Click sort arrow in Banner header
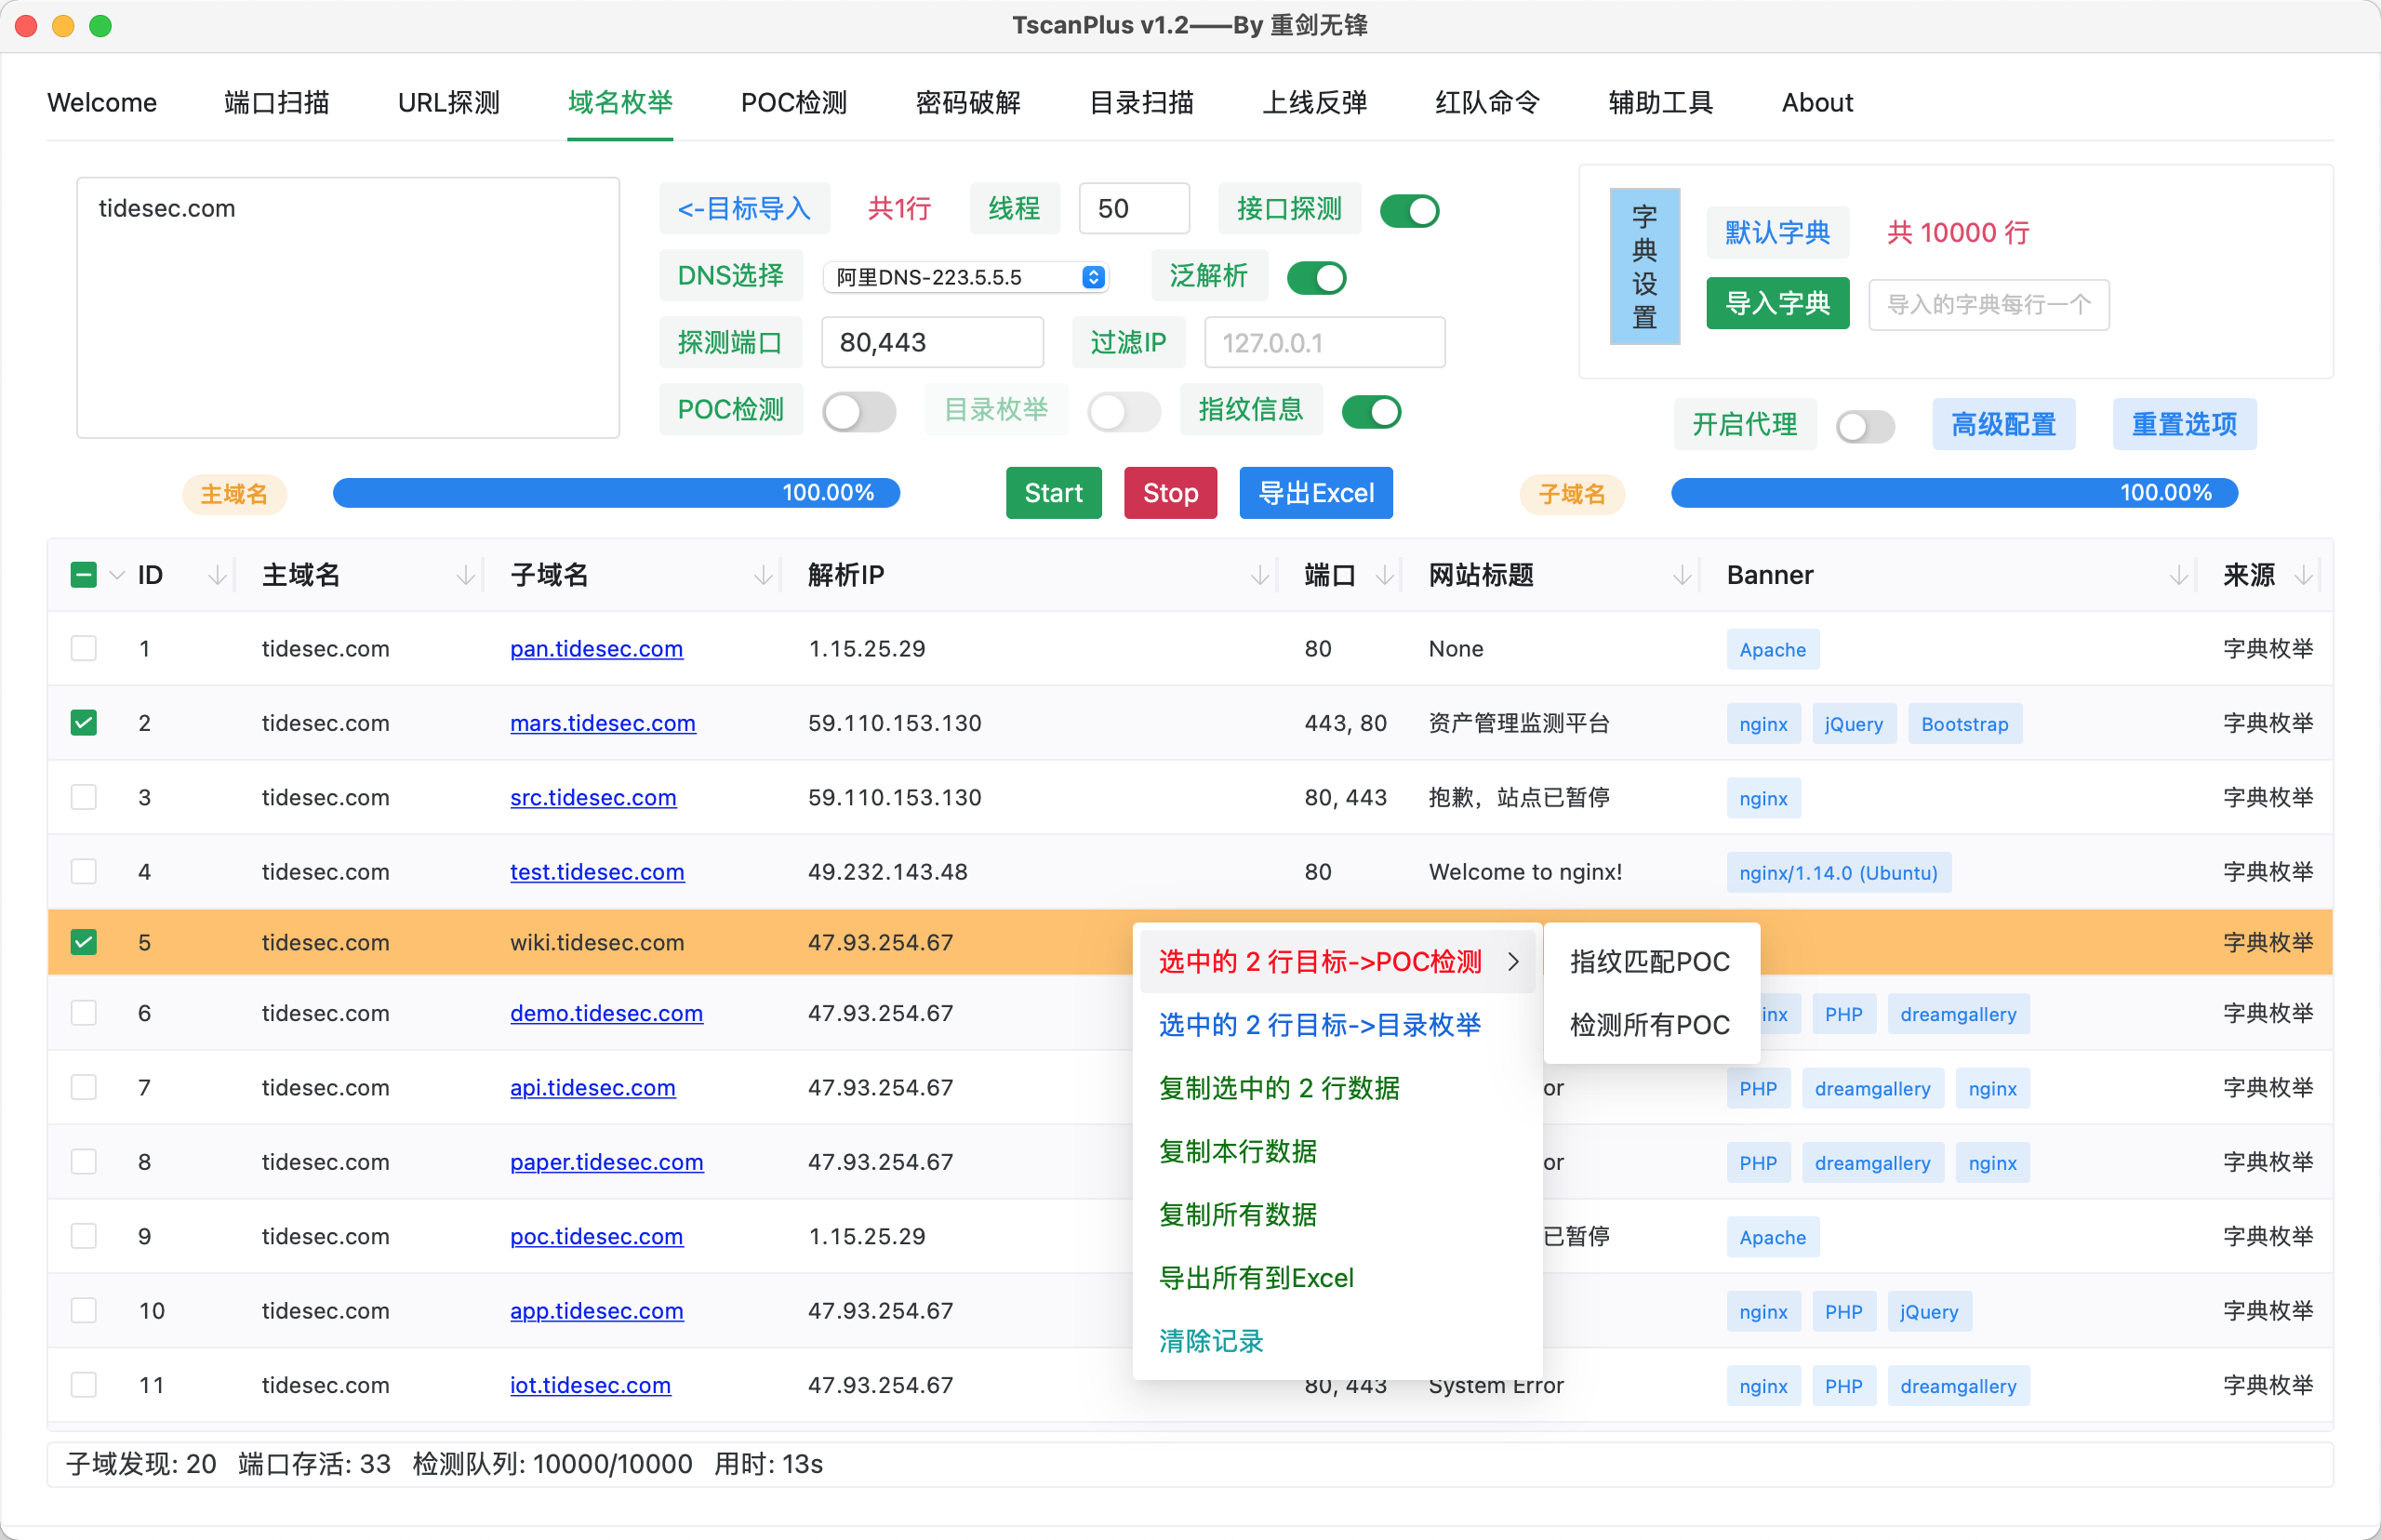 (x=2178, y=575)
